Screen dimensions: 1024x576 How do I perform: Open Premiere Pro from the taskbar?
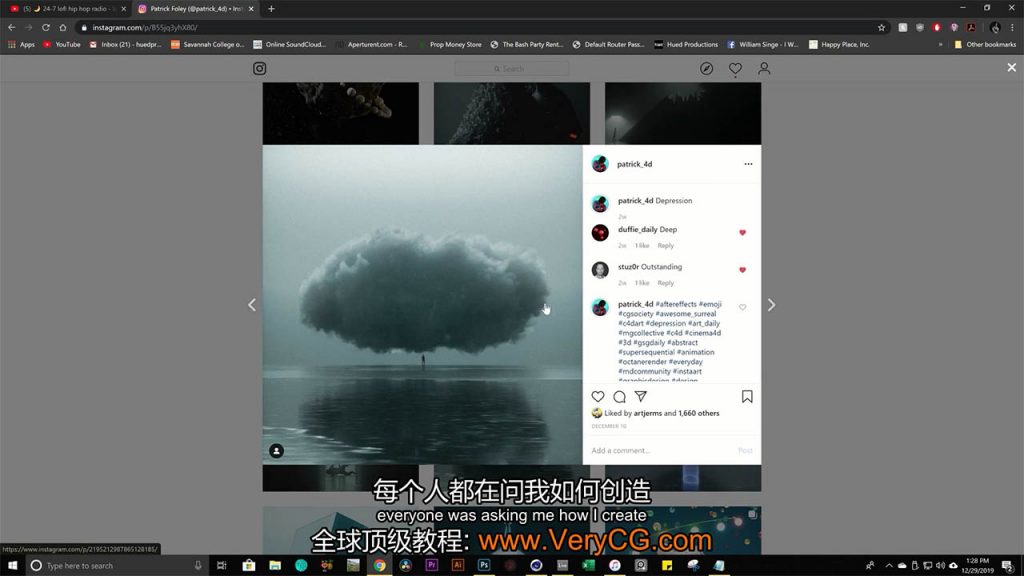(x=432, y=566)
